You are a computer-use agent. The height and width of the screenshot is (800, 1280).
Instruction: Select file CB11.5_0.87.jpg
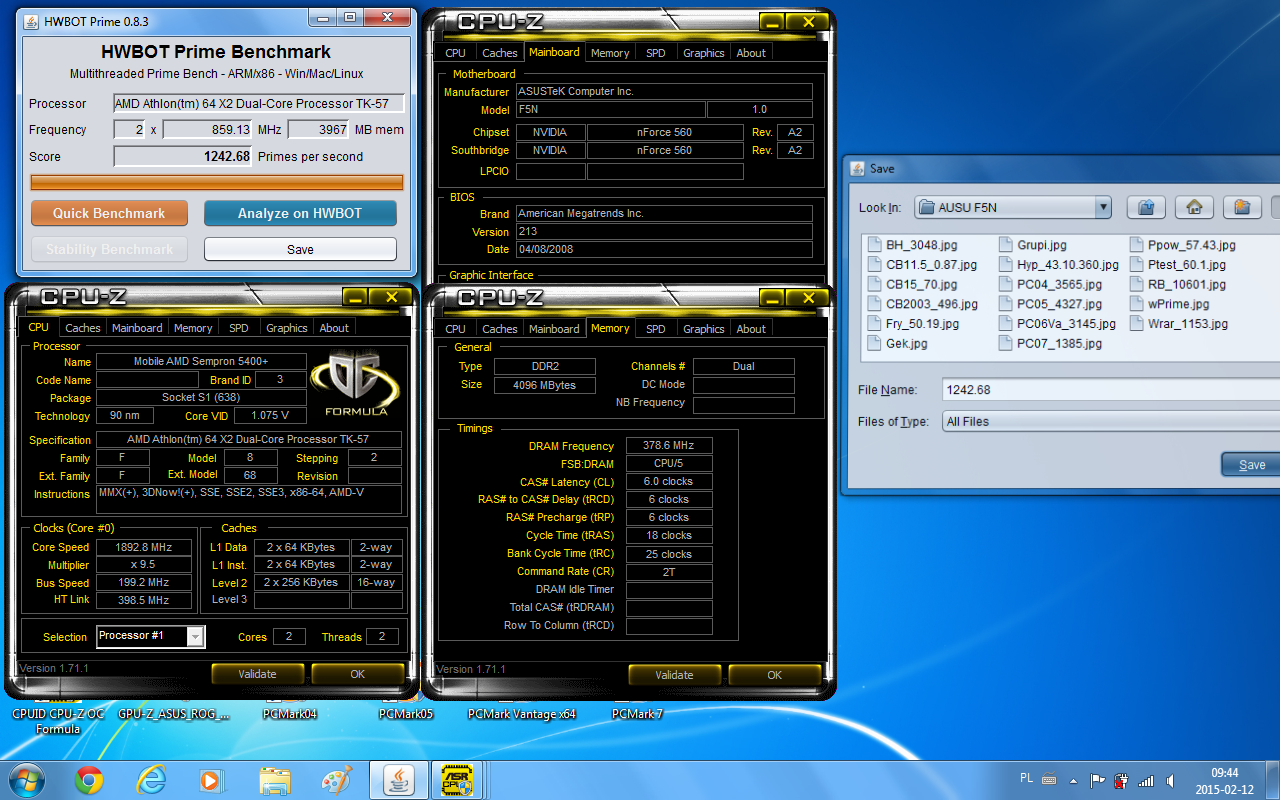click(x=922, y=265)
